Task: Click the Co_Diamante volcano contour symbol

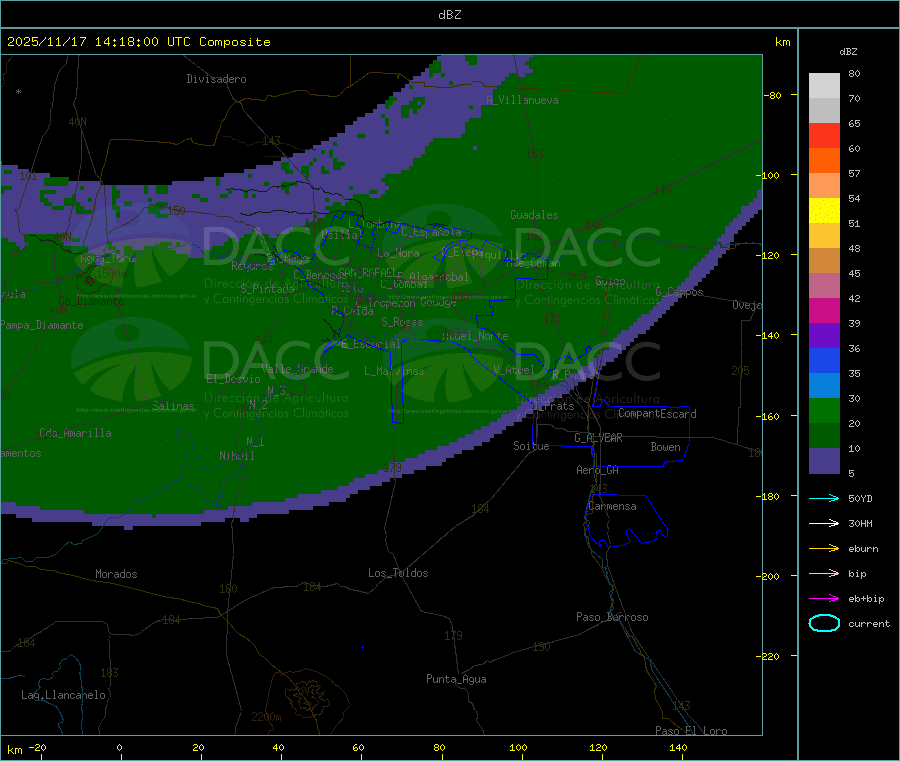Action: point(89,281)
